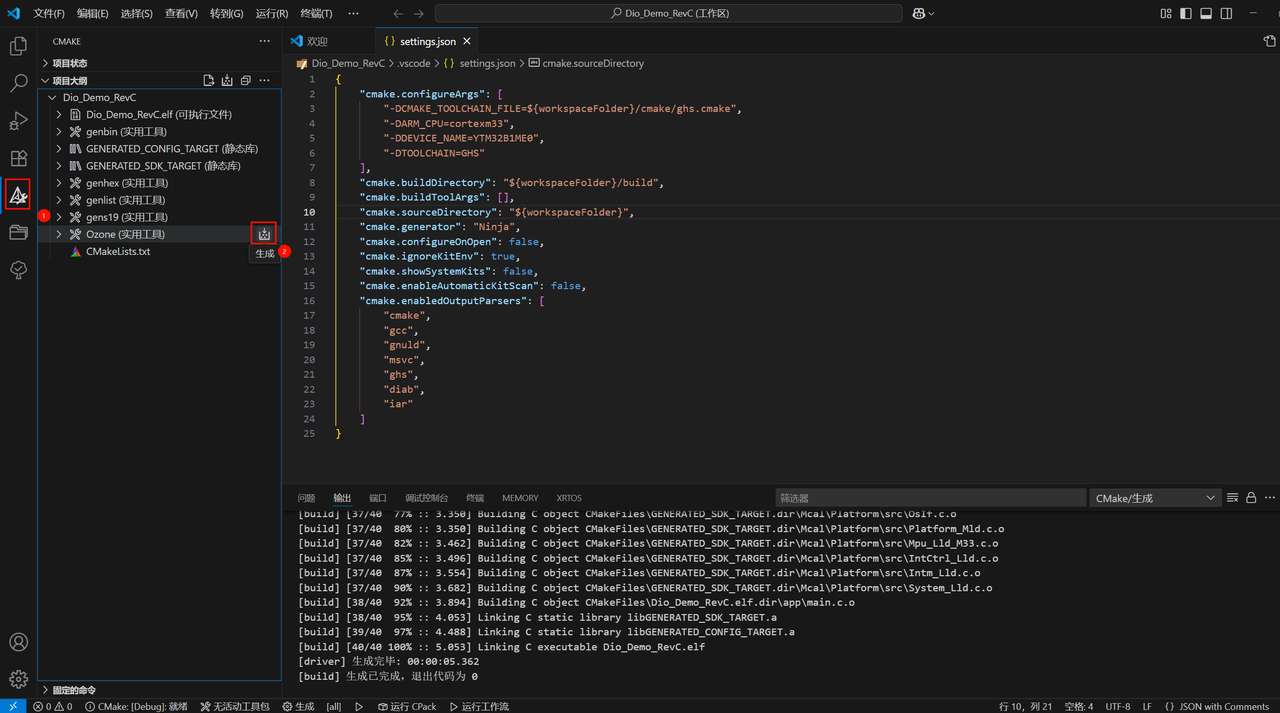Viewport: 1280px width, 713px height.
Task: Open the folder icon view in activity bar
Action: point(18,233)
